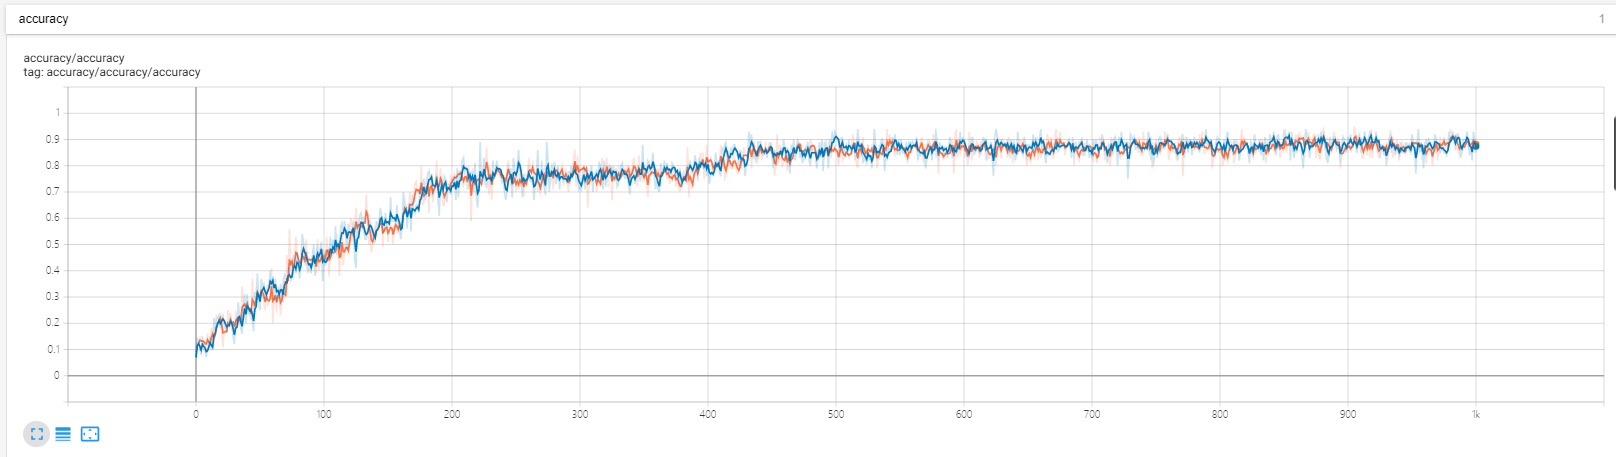Click the accuracy/accuracy chart title

tap(74, 58)
